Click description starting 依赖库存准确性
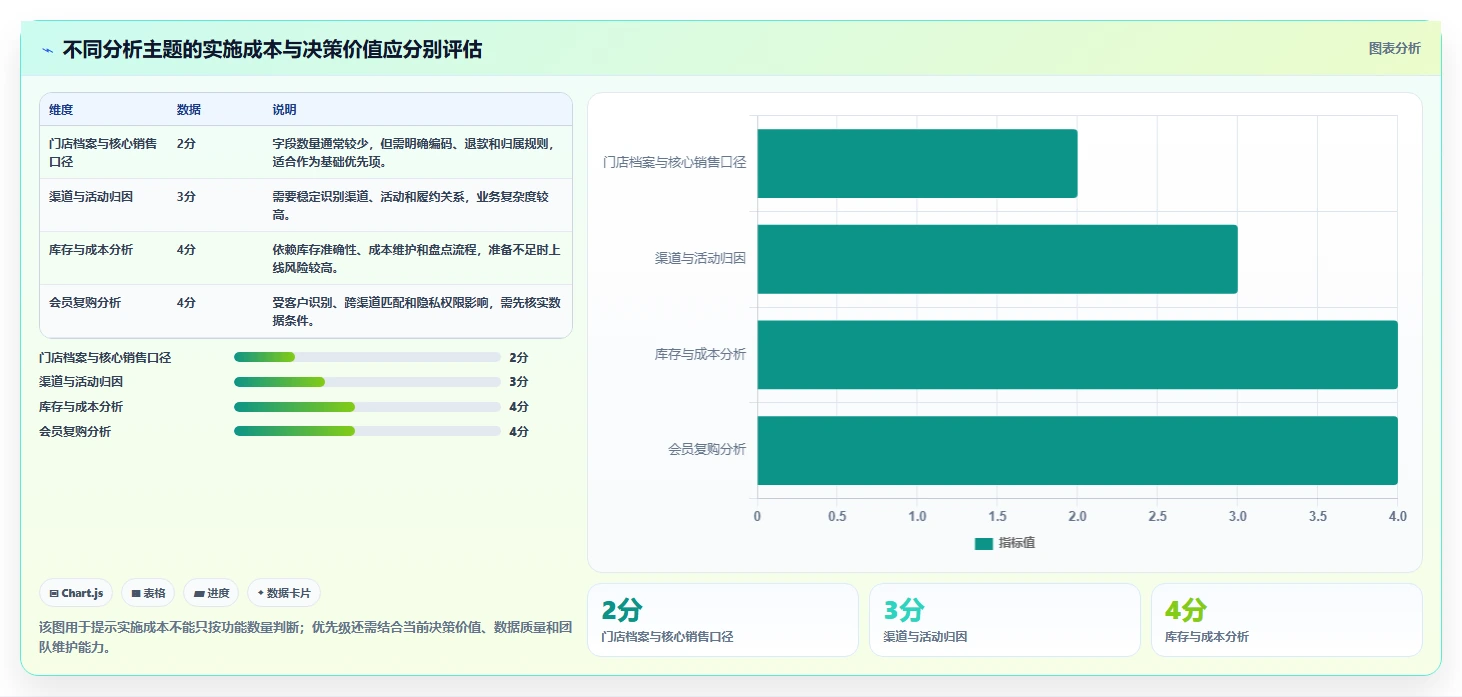Viewport: 1462px width, 697px height. [x=416, y=259]
